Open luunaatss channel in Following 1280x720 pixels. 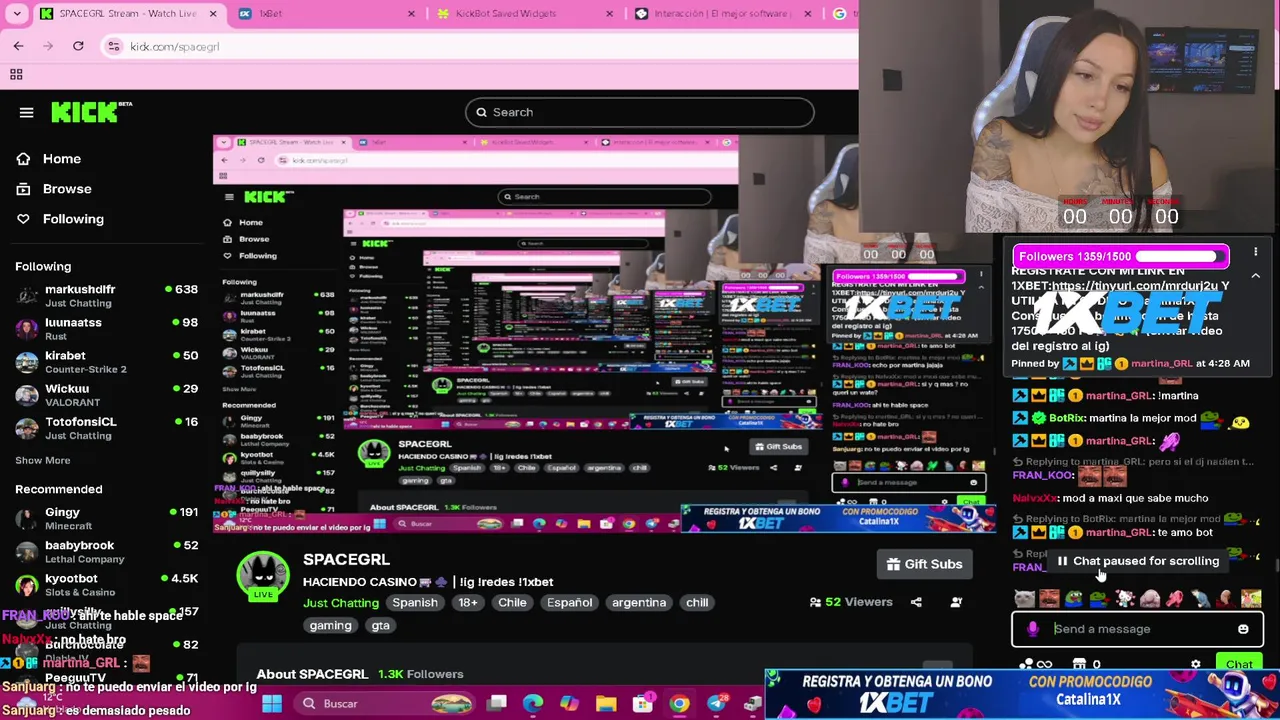click(107, 329)
